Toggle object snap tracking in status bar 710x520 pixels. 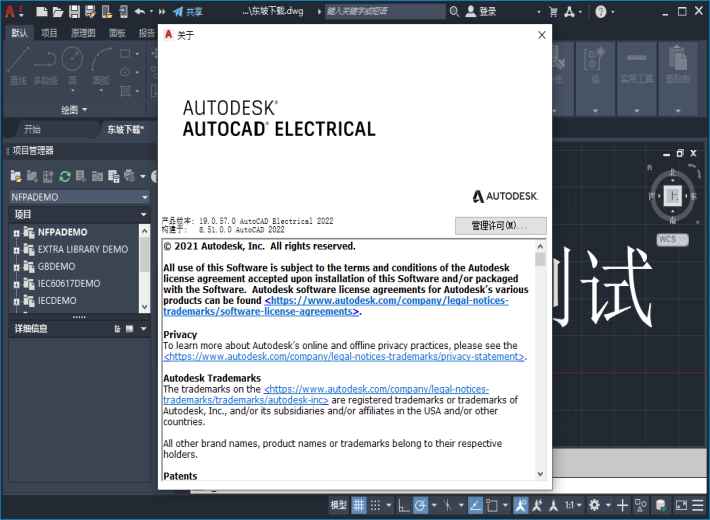coord(475,505)
